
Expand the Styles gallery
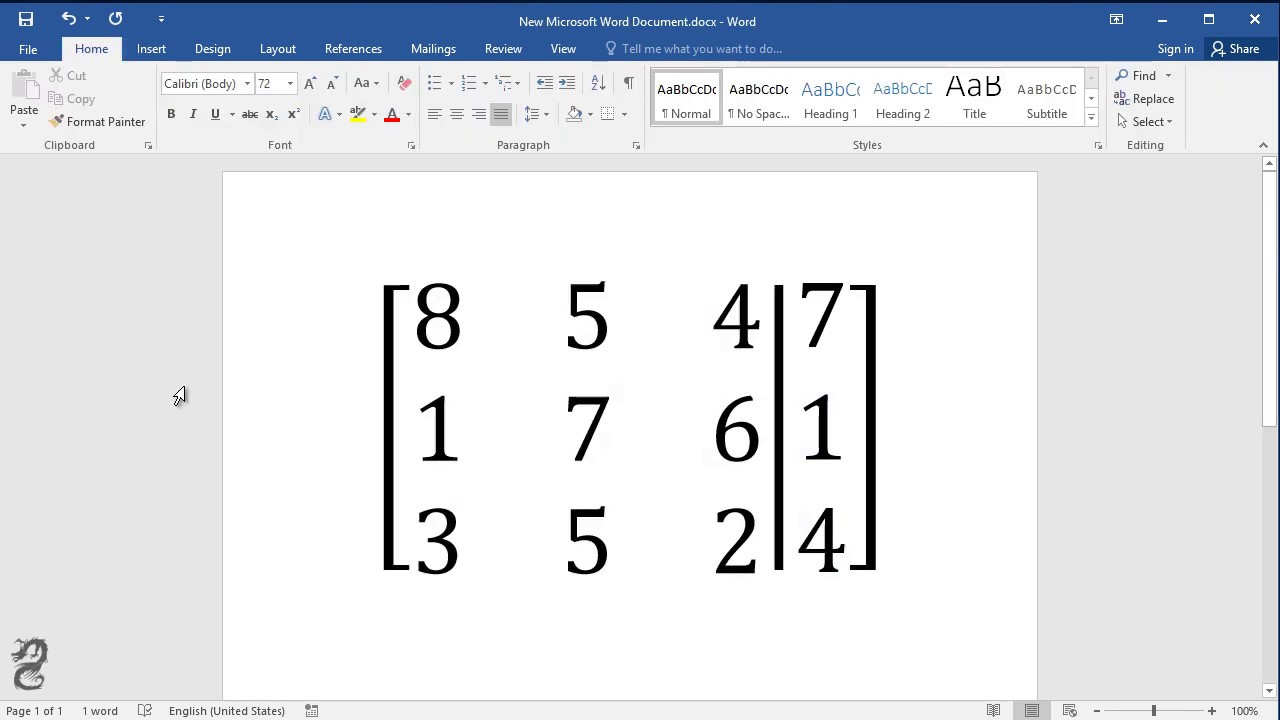pos(1091,118)
